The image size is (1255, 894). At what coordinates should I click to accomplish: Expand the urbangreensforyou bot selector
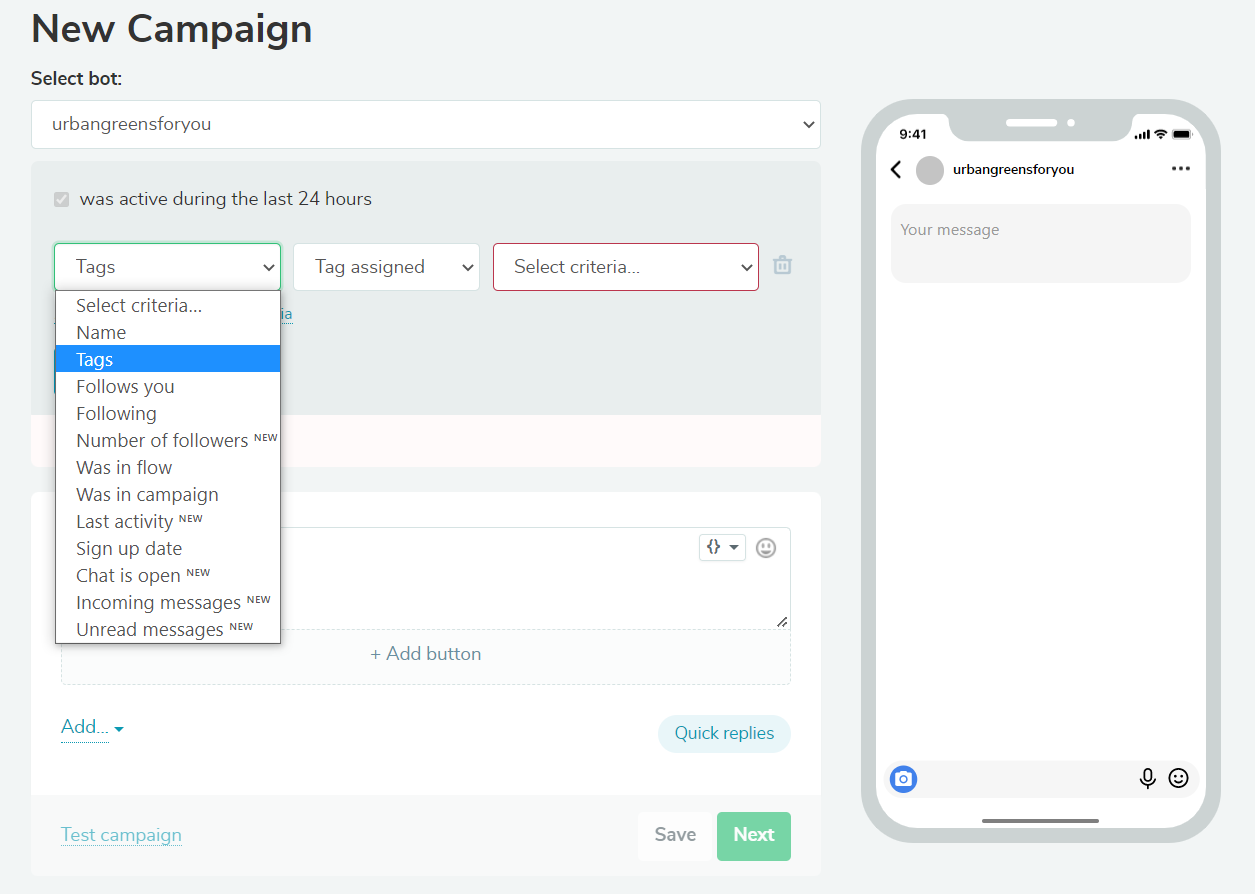point(425,125)
